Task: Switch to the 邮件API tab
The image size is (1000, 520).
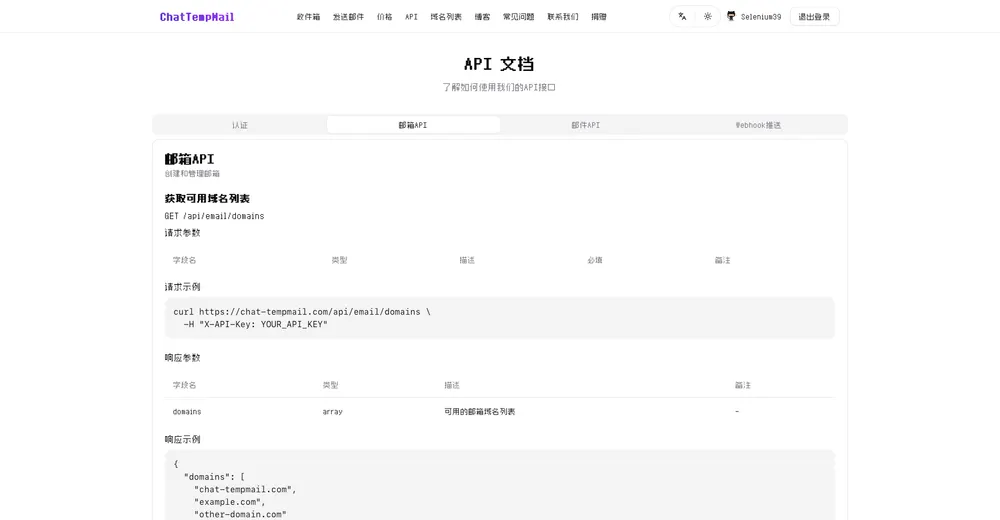Action: click(585, 125)
